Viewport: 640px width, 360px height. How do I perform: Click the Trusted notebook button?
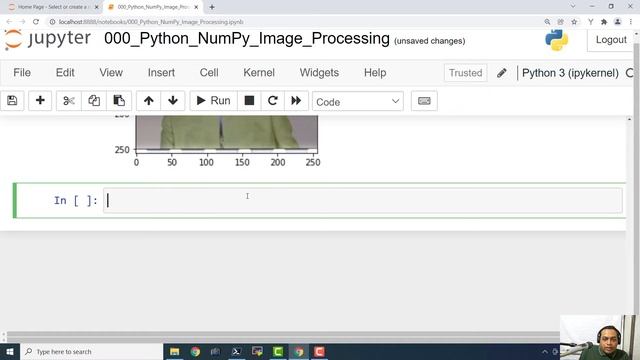465,73
